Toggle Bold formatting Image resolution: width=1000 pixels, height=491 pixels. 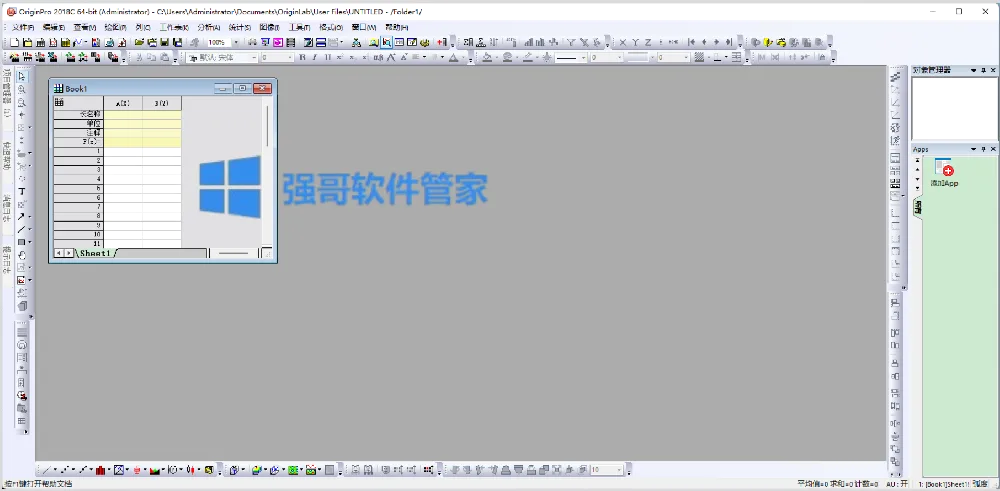(302, 57)
